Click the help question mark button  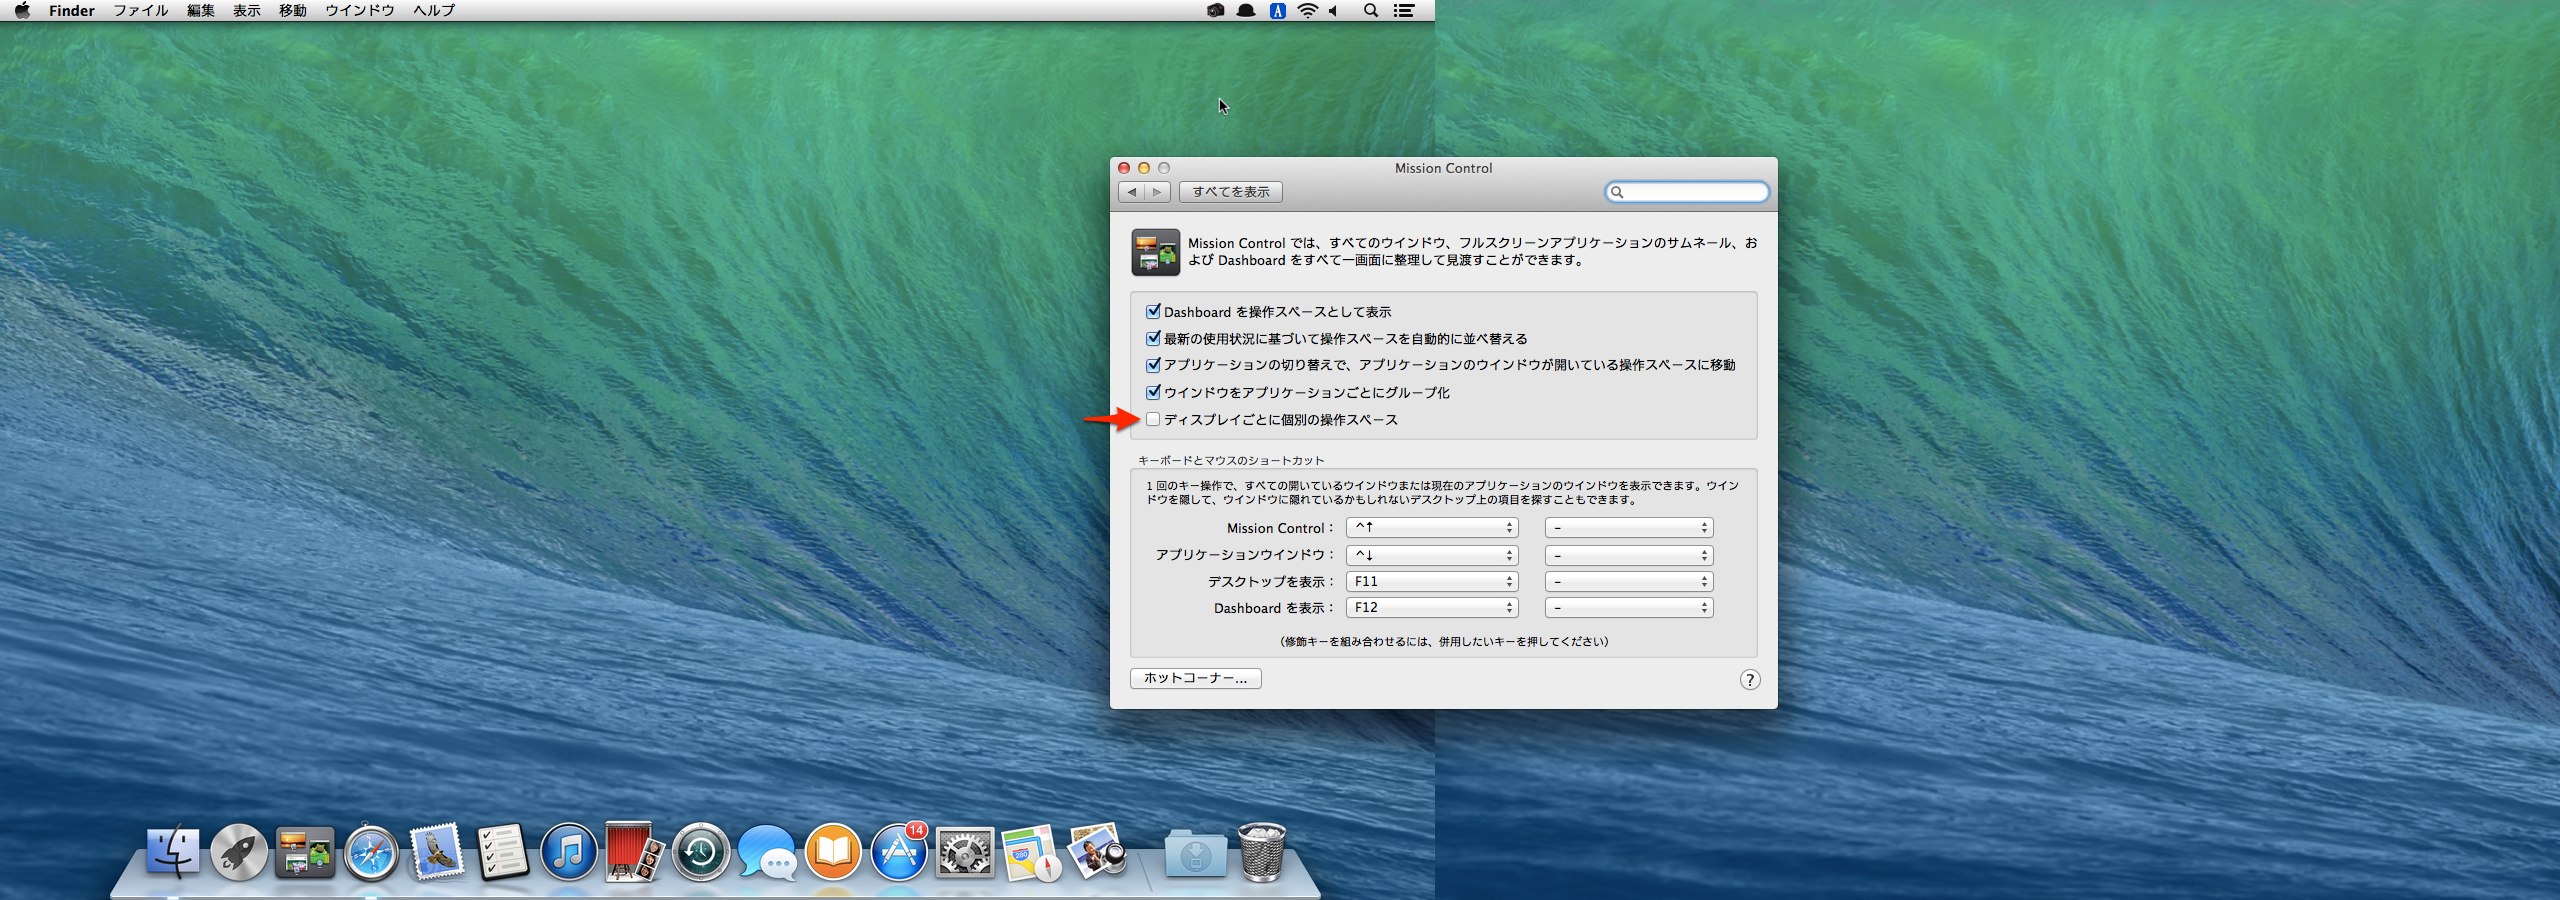pos(1749,680)
